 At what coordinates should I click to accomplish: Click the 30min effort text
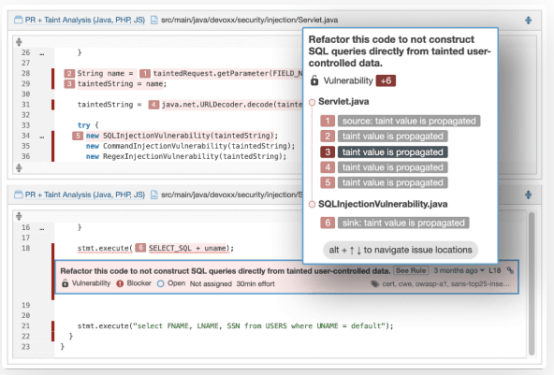255,284
